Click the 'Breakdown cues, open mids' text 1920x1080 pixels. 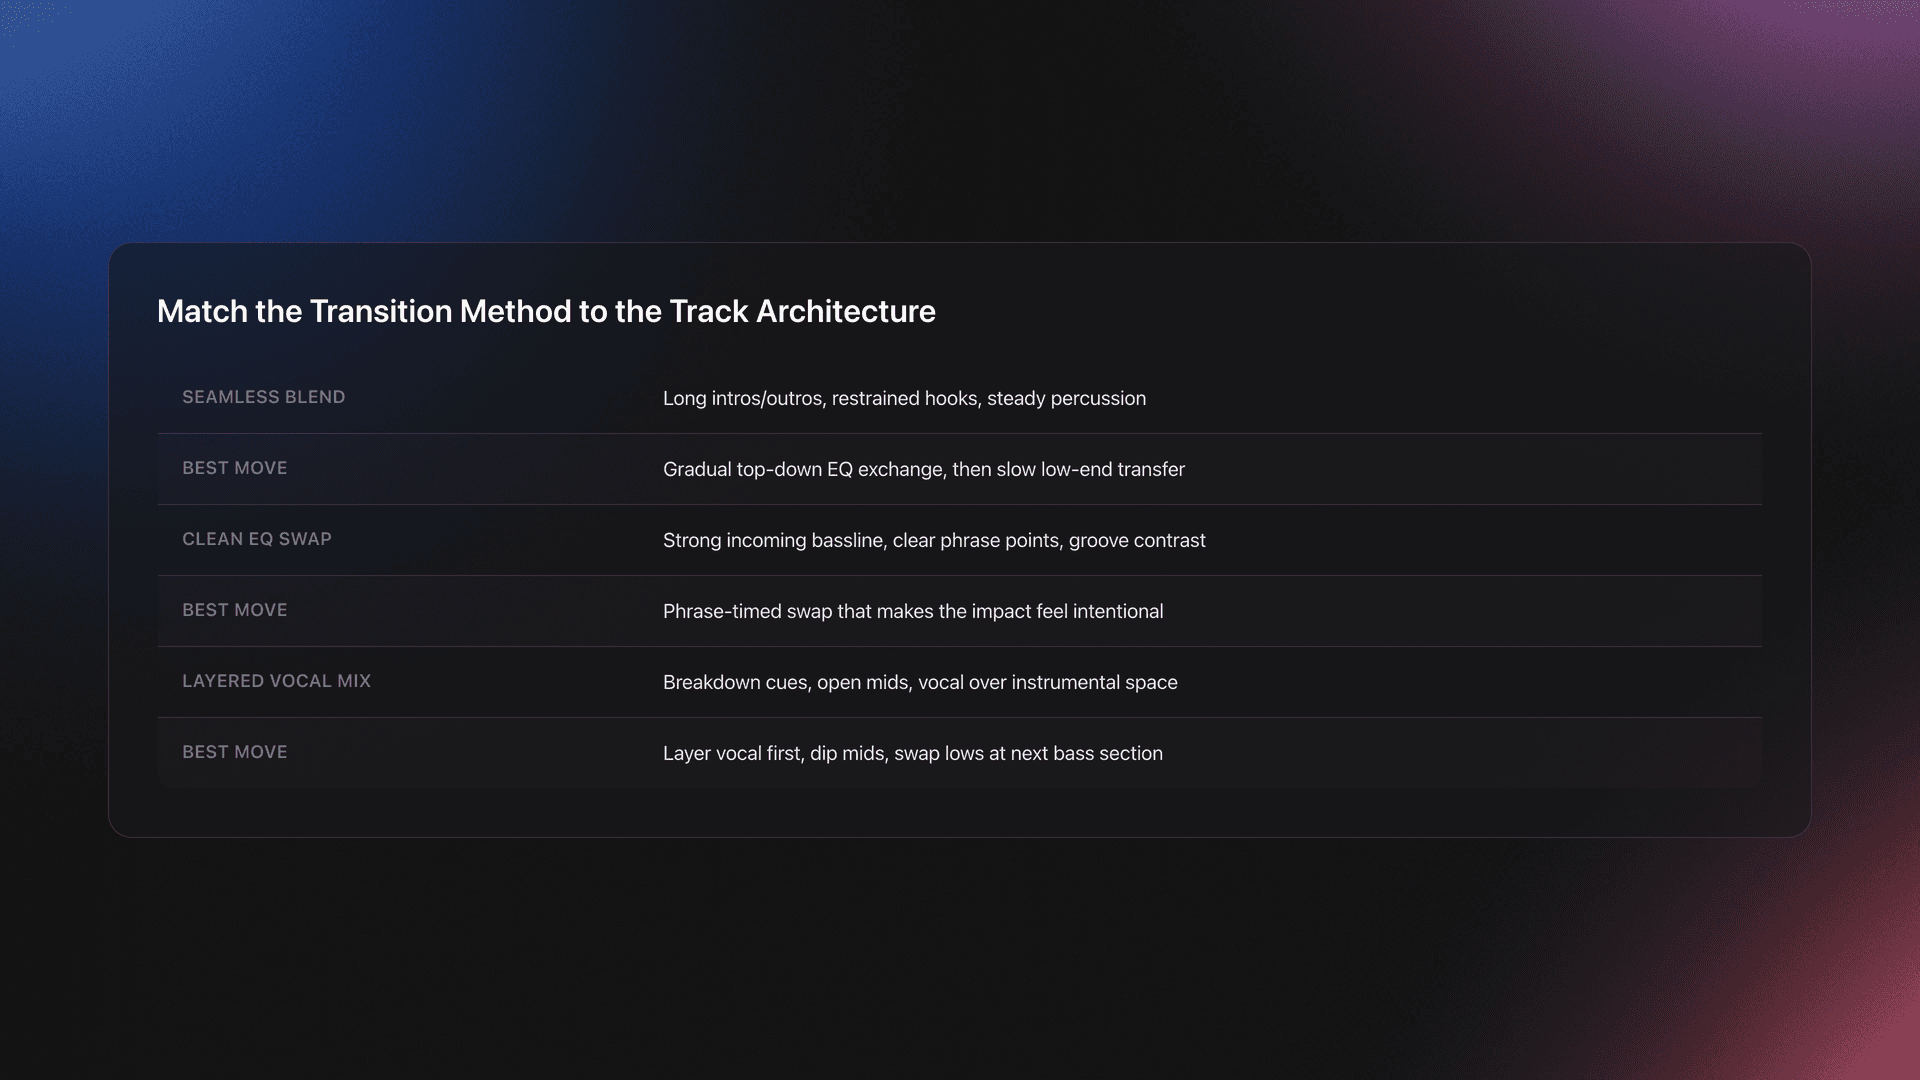point(919,682)
